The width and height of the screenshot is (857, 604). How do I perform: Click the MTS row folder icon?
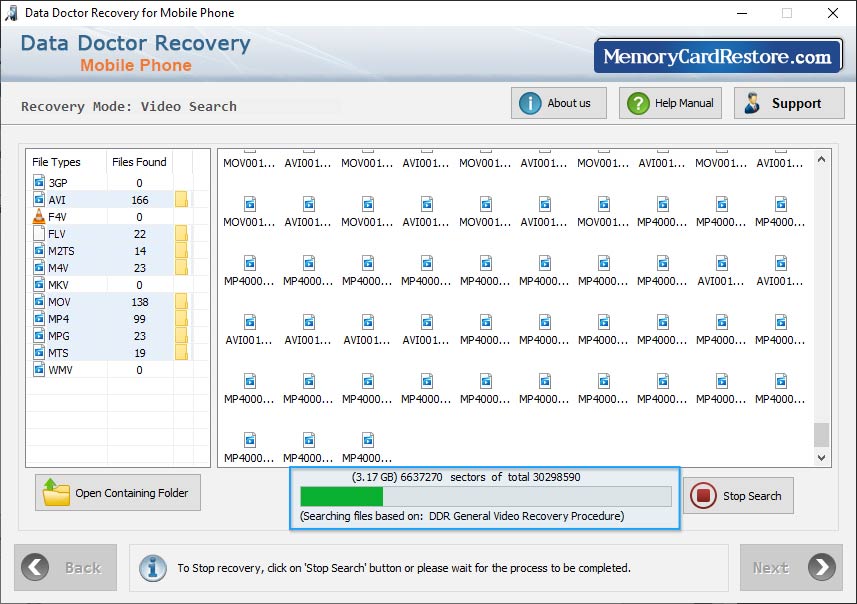[181, 353]
